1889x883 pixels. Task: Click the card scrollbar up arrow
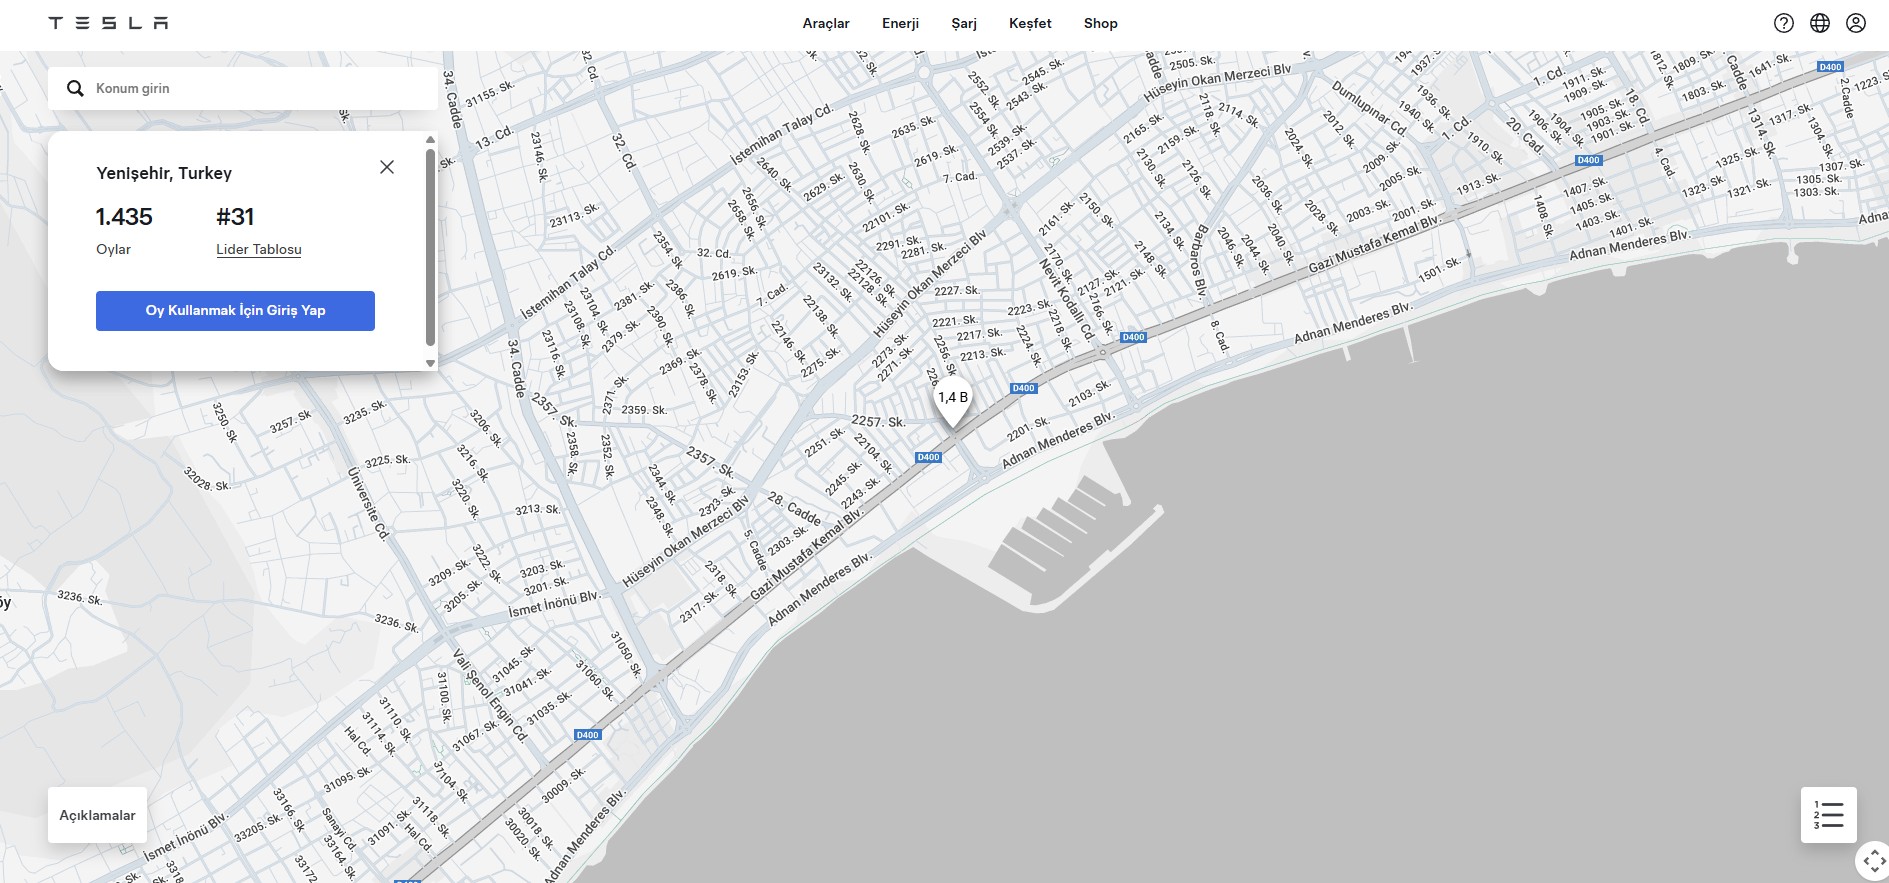431,140
